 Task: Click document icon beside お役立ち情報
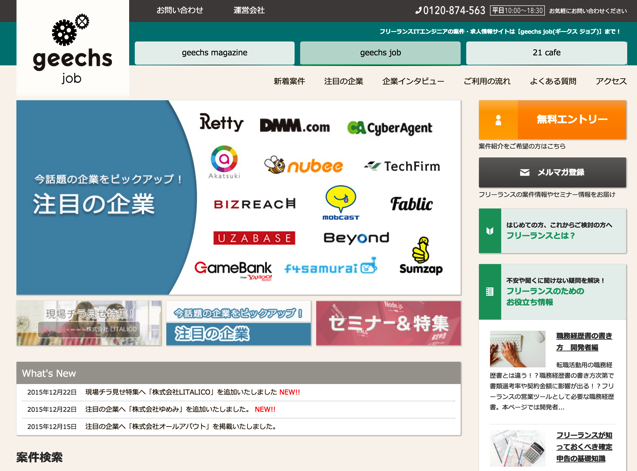click(490, 291)
